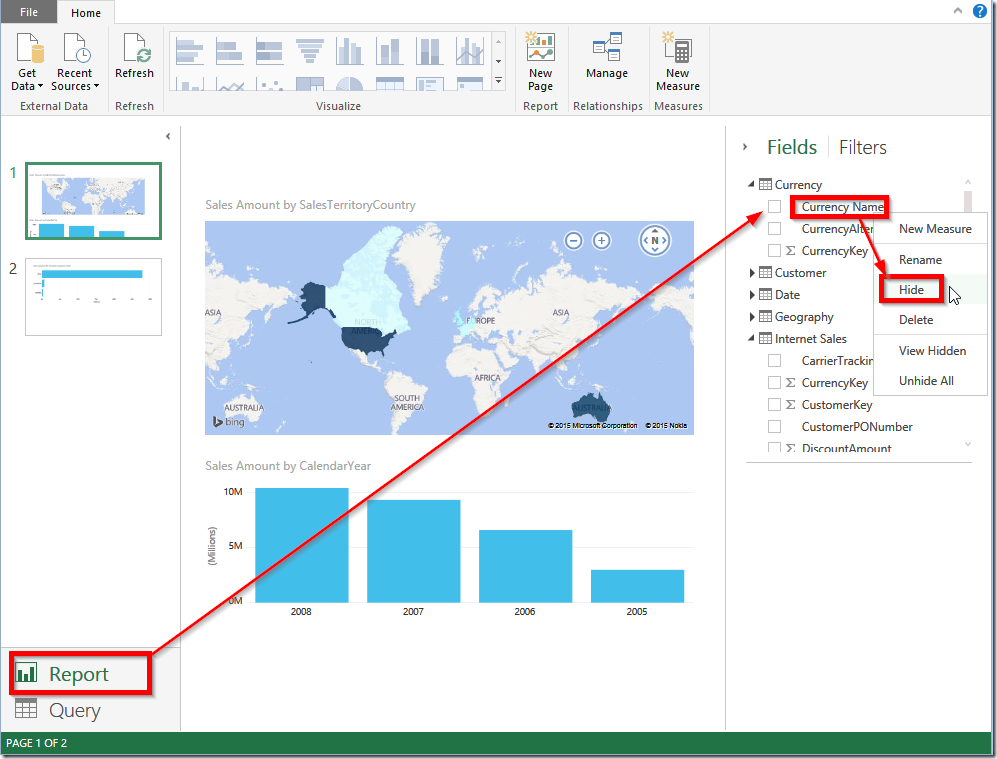Screen dimensions: 997x759
Task: Zoom out on map with minus icon
Action: 574,241
